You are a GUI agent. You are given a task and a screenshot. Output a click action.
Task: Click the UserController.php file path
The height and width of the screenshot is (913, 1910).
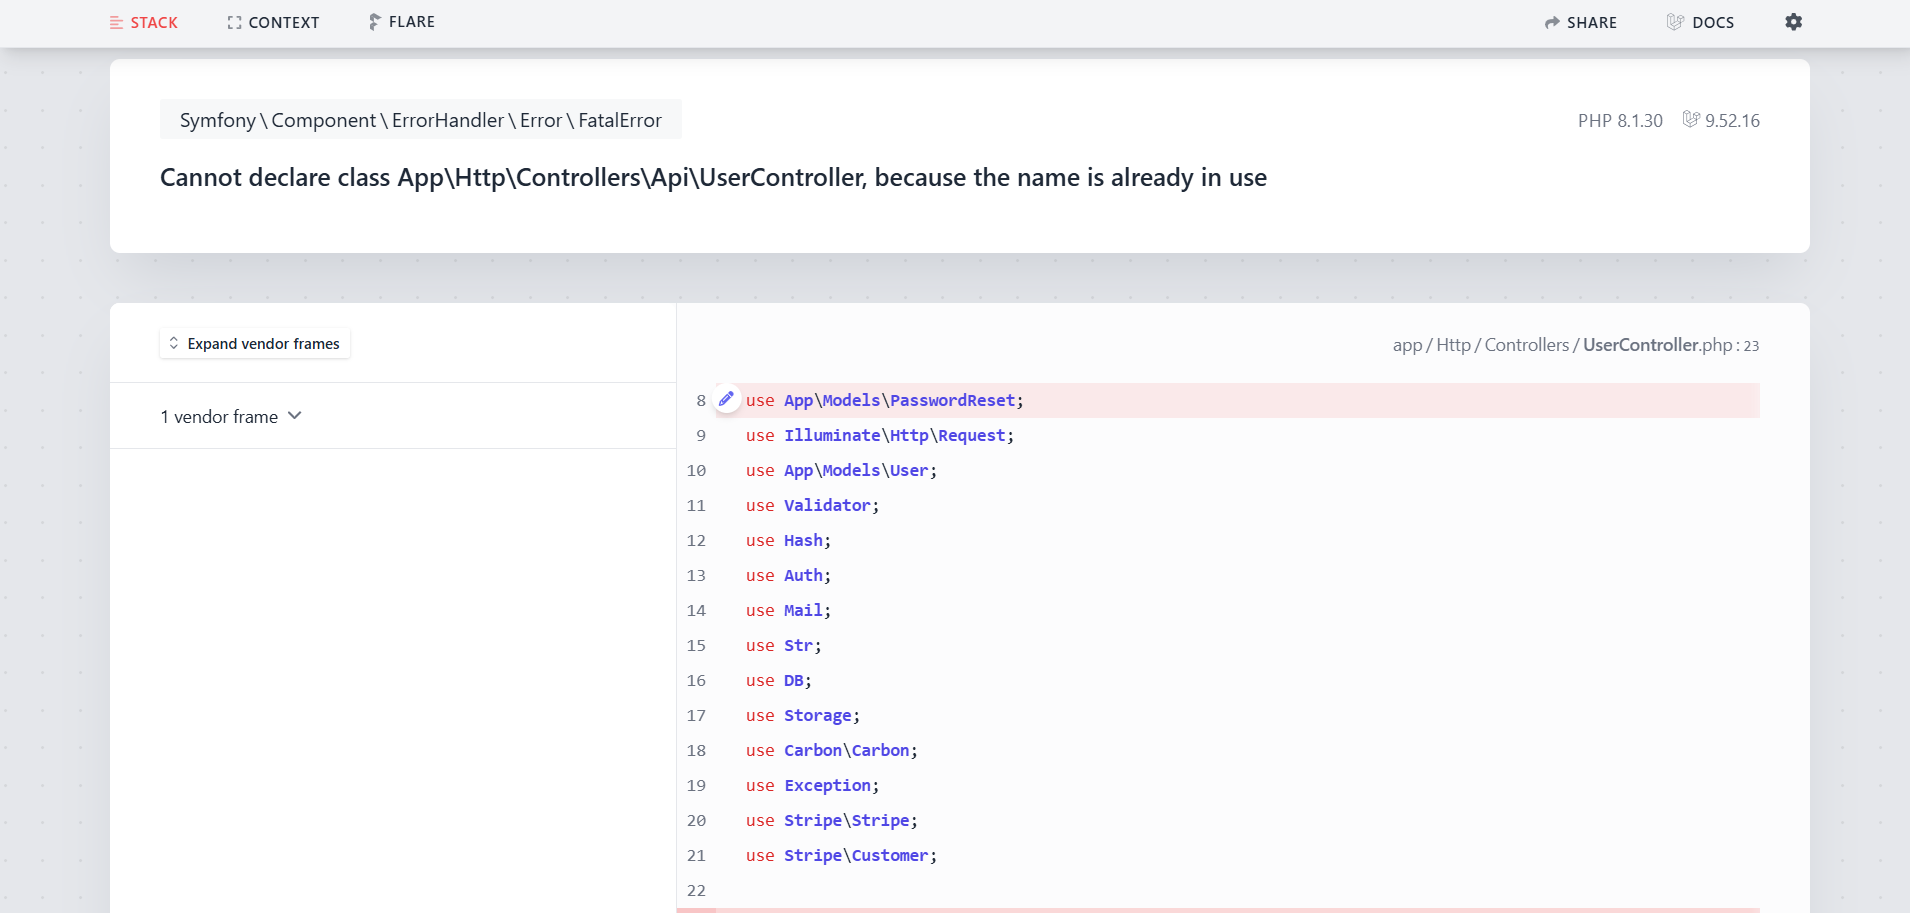(1576, 345)
